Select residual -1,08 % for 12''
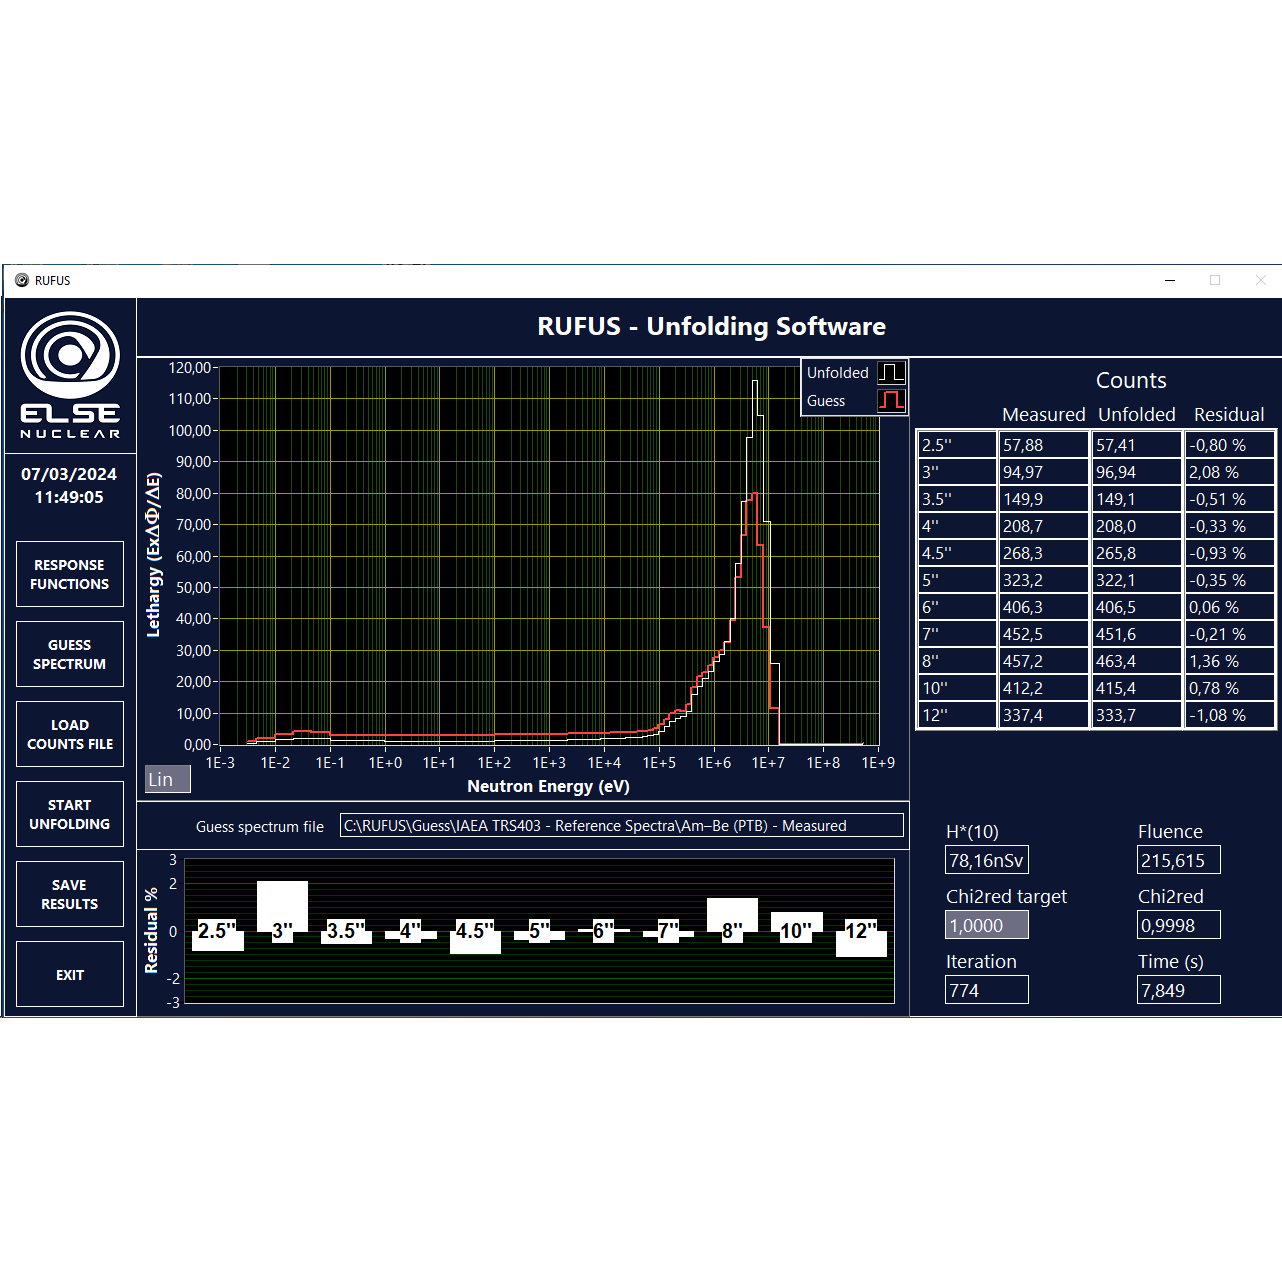1282x1282 pixels. click(1230, 715)
